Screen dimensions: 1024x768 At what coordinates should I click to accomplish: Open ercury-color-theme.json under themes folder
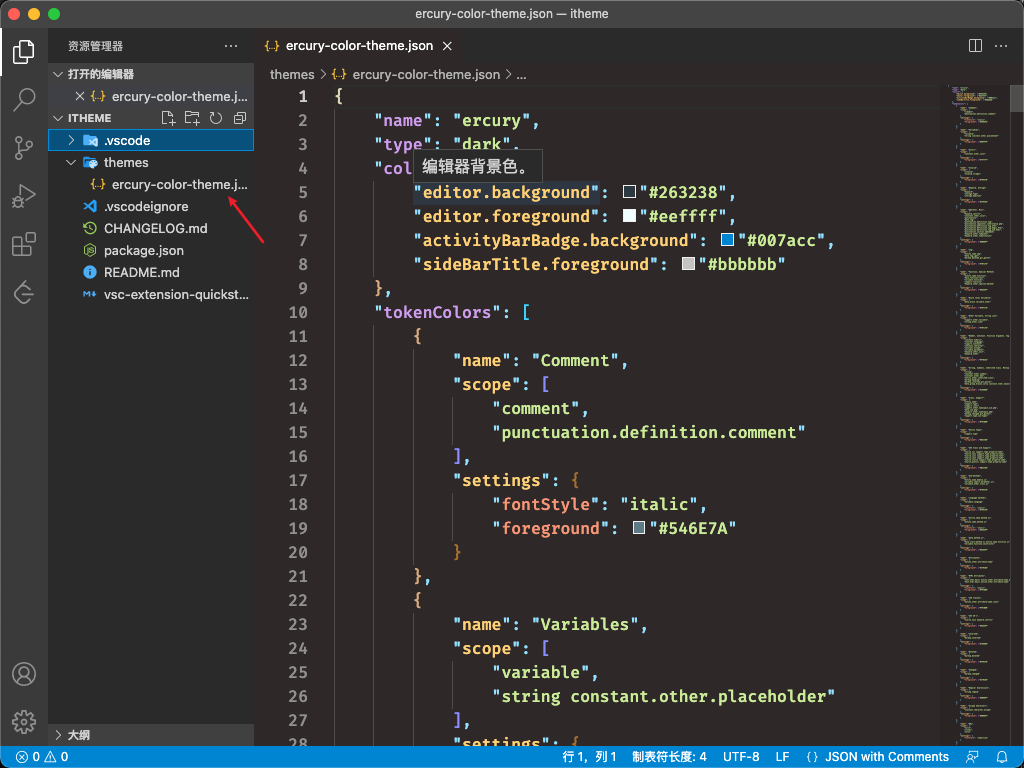tap(151, 185)
